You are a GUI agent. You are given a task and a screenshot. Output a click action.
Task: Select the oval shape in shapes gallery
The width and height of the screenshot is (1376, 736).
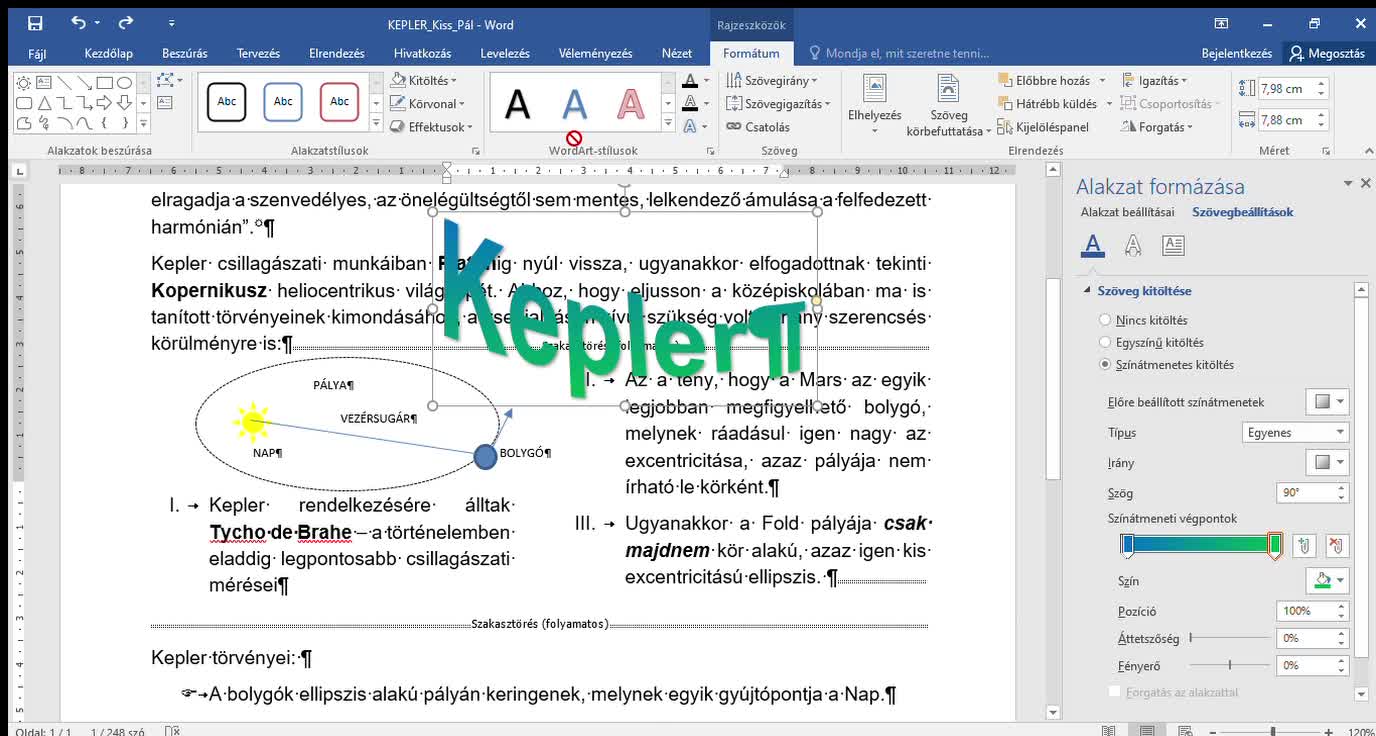(124, 83)
